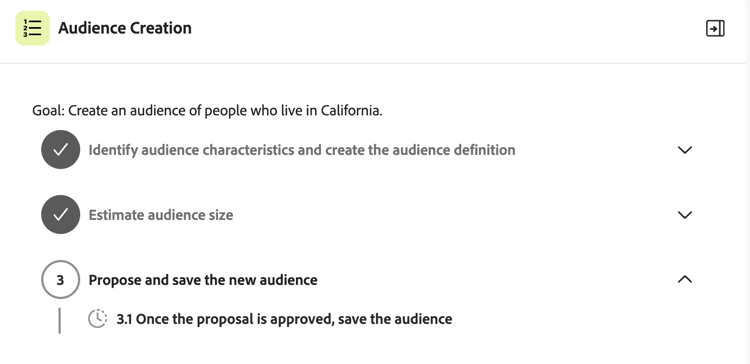Click the Goal description sentence

point(207,110)
